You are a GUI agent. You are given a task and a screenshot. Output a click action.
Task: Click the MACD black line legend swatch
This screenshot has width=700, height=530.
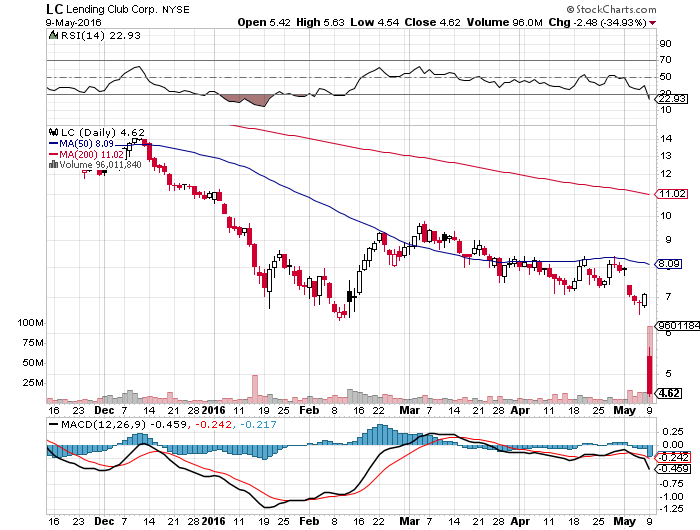(x=53, y=424)
